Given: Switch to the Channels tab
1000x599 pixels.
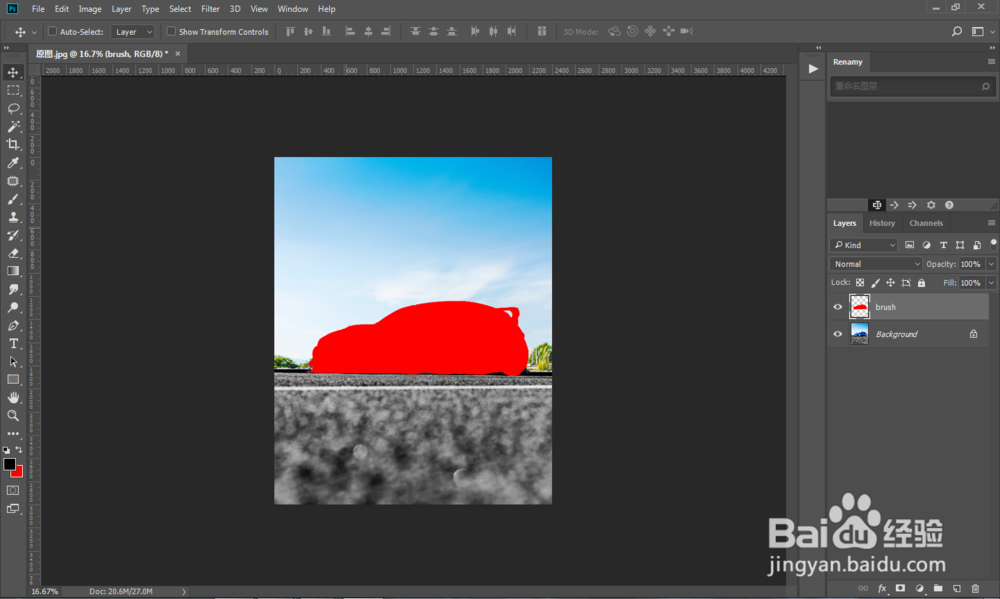Looking at the screenshot, I should [x=926, y=223].
